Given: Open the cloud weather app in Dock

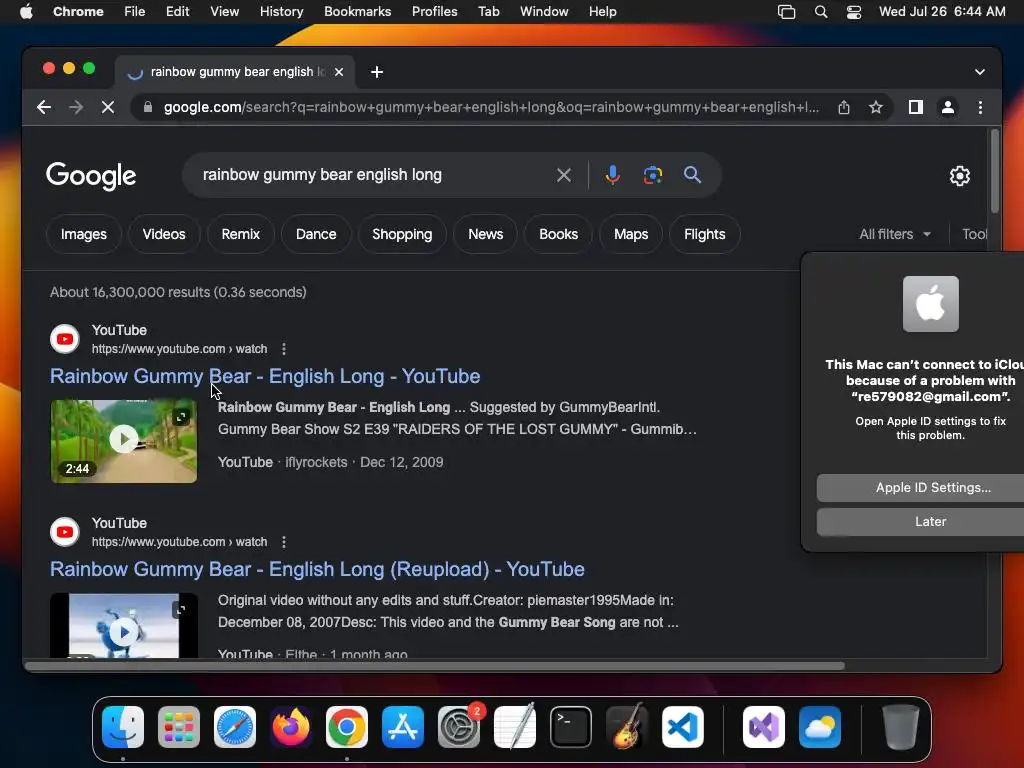Looking at the screenshot, I should tap(820, 727).
